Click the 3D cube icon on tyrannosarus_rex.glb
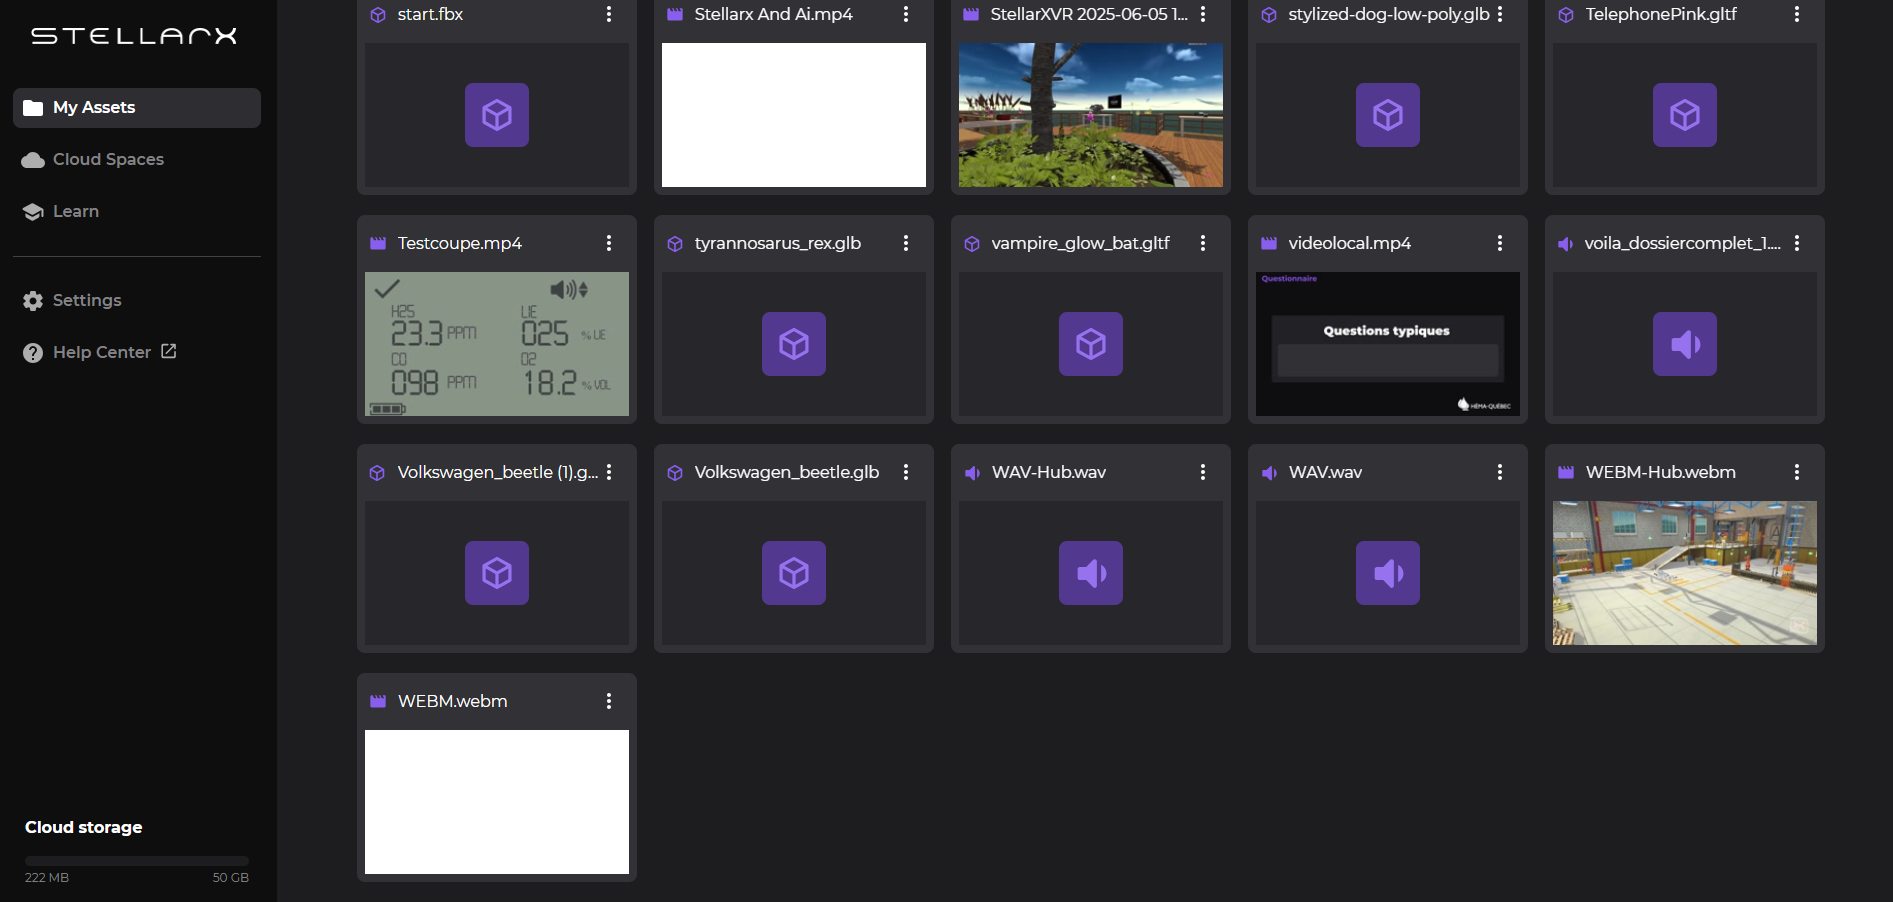1893x902 pixels. [793, 344]
